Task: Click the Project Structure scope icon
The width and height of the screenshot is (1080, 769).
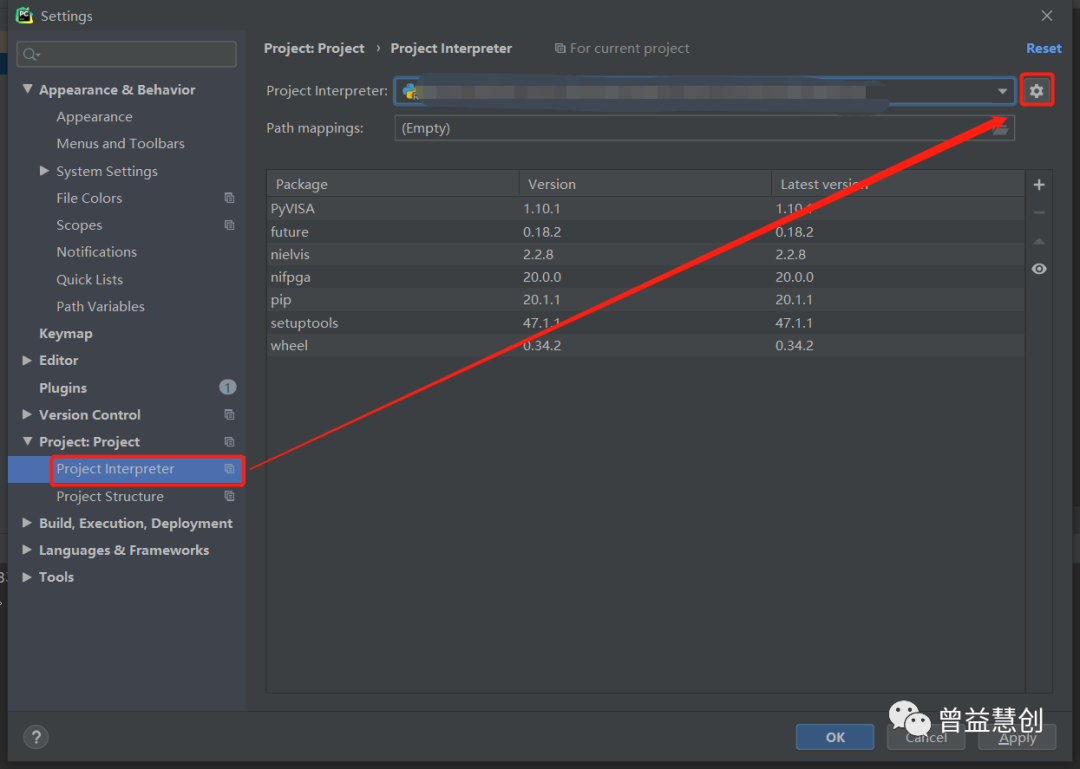Action: pos(229,496)
